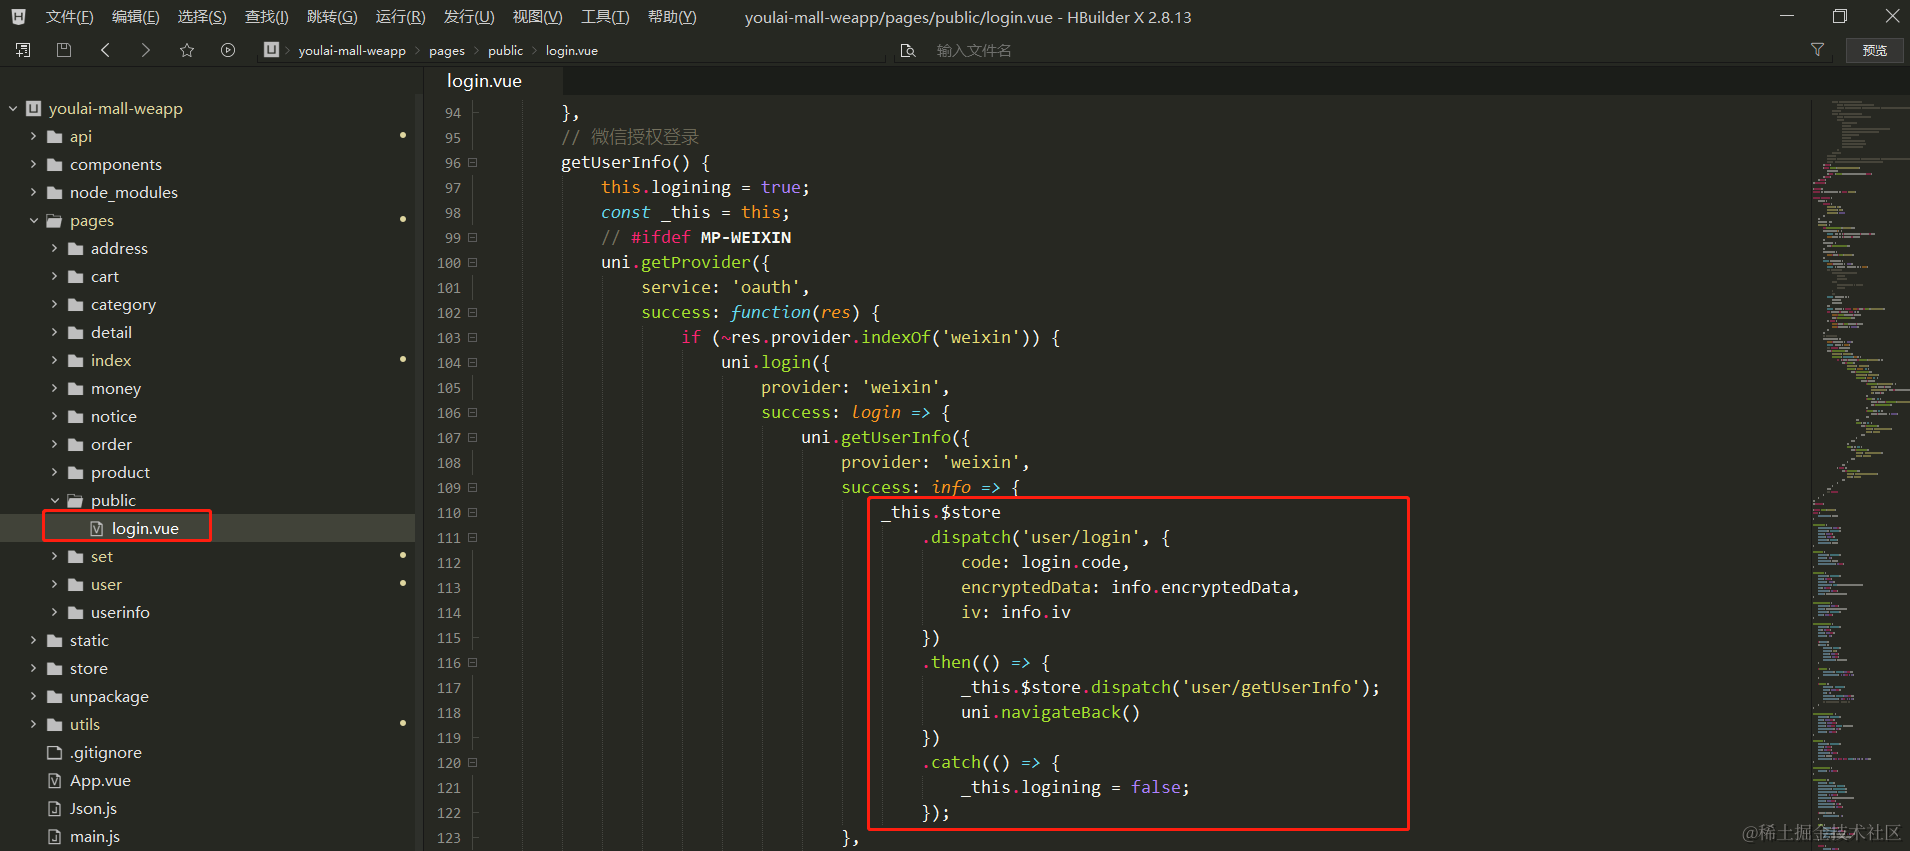Click the project icon in breadcrumb
This screenshot has height=851, width=1910.
click(271, 50)
